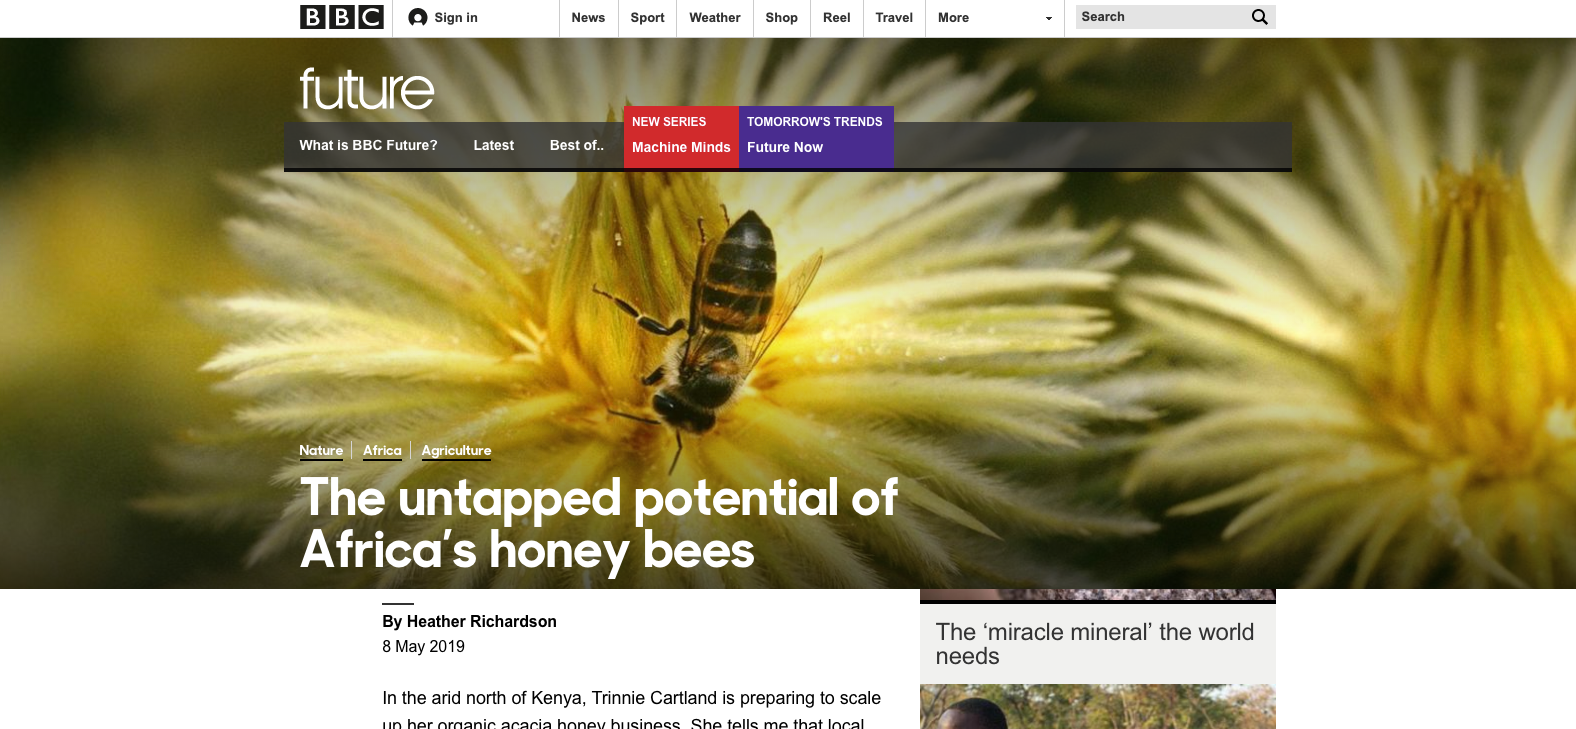
Task: Open the Machine Minds new series
Action: coord(681,147)
